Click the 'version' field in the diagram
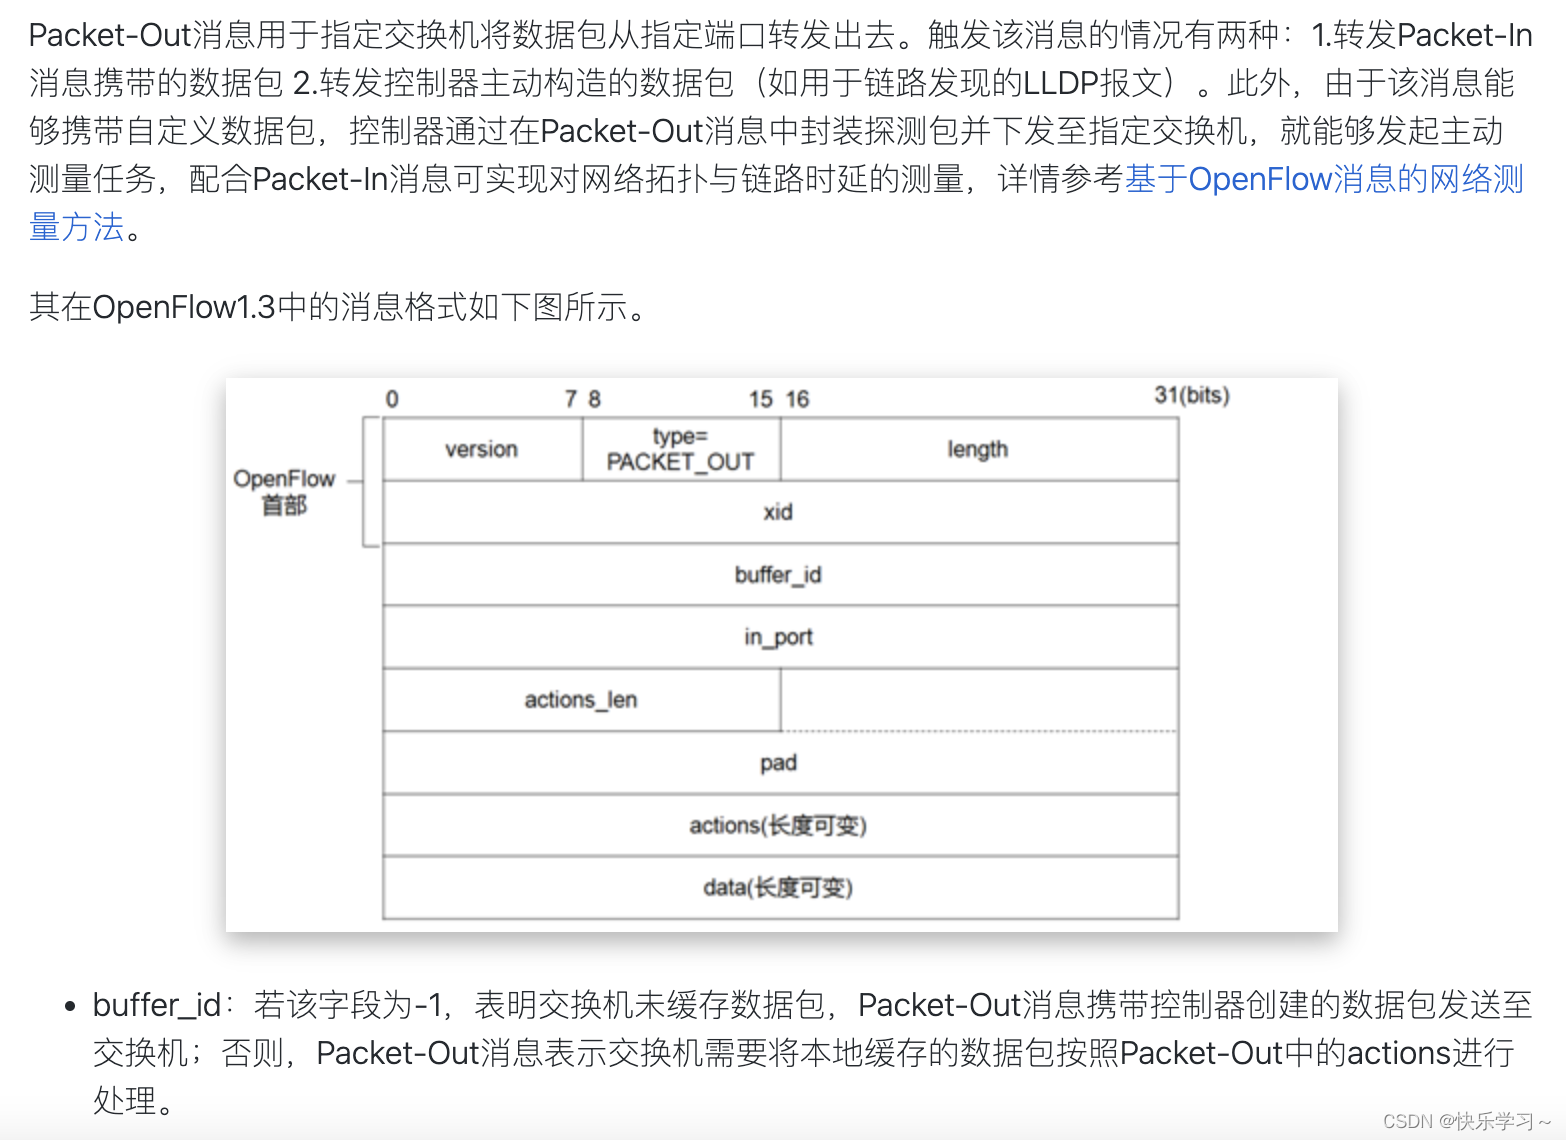The width and height of the screenshot is (1566, 1140). point(482,450)
